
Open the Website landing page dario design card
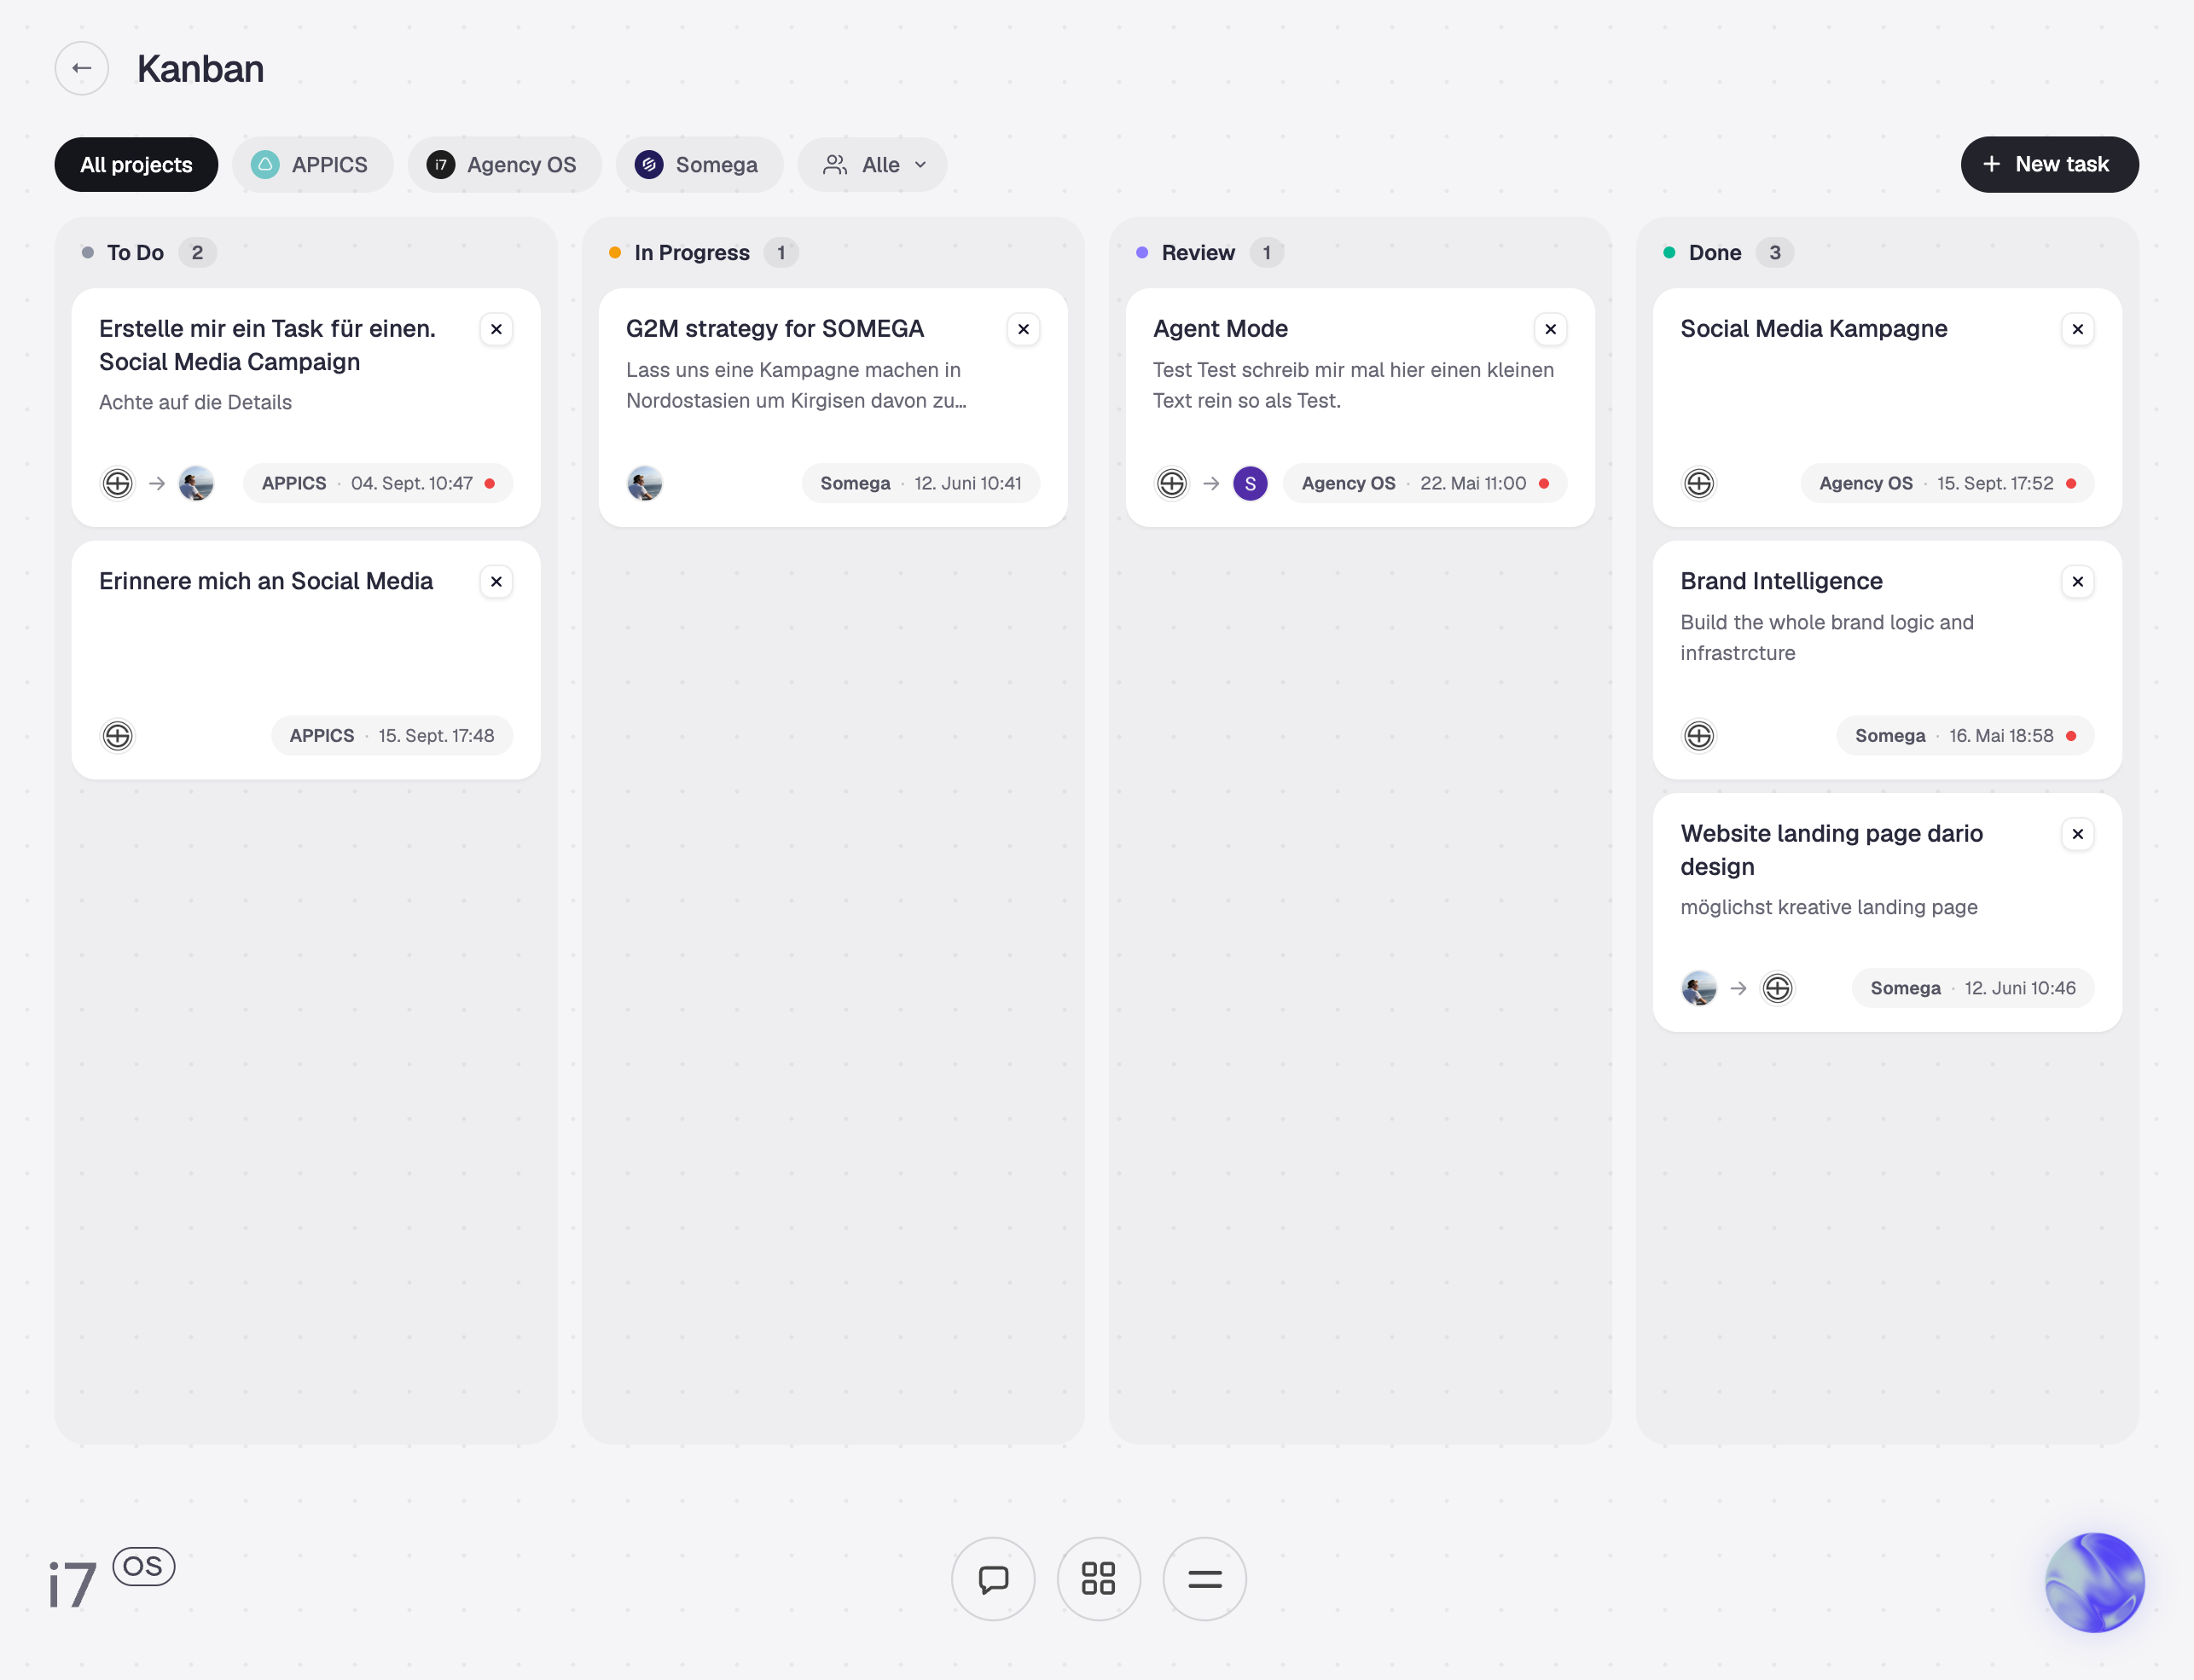tap(1887, 912)
